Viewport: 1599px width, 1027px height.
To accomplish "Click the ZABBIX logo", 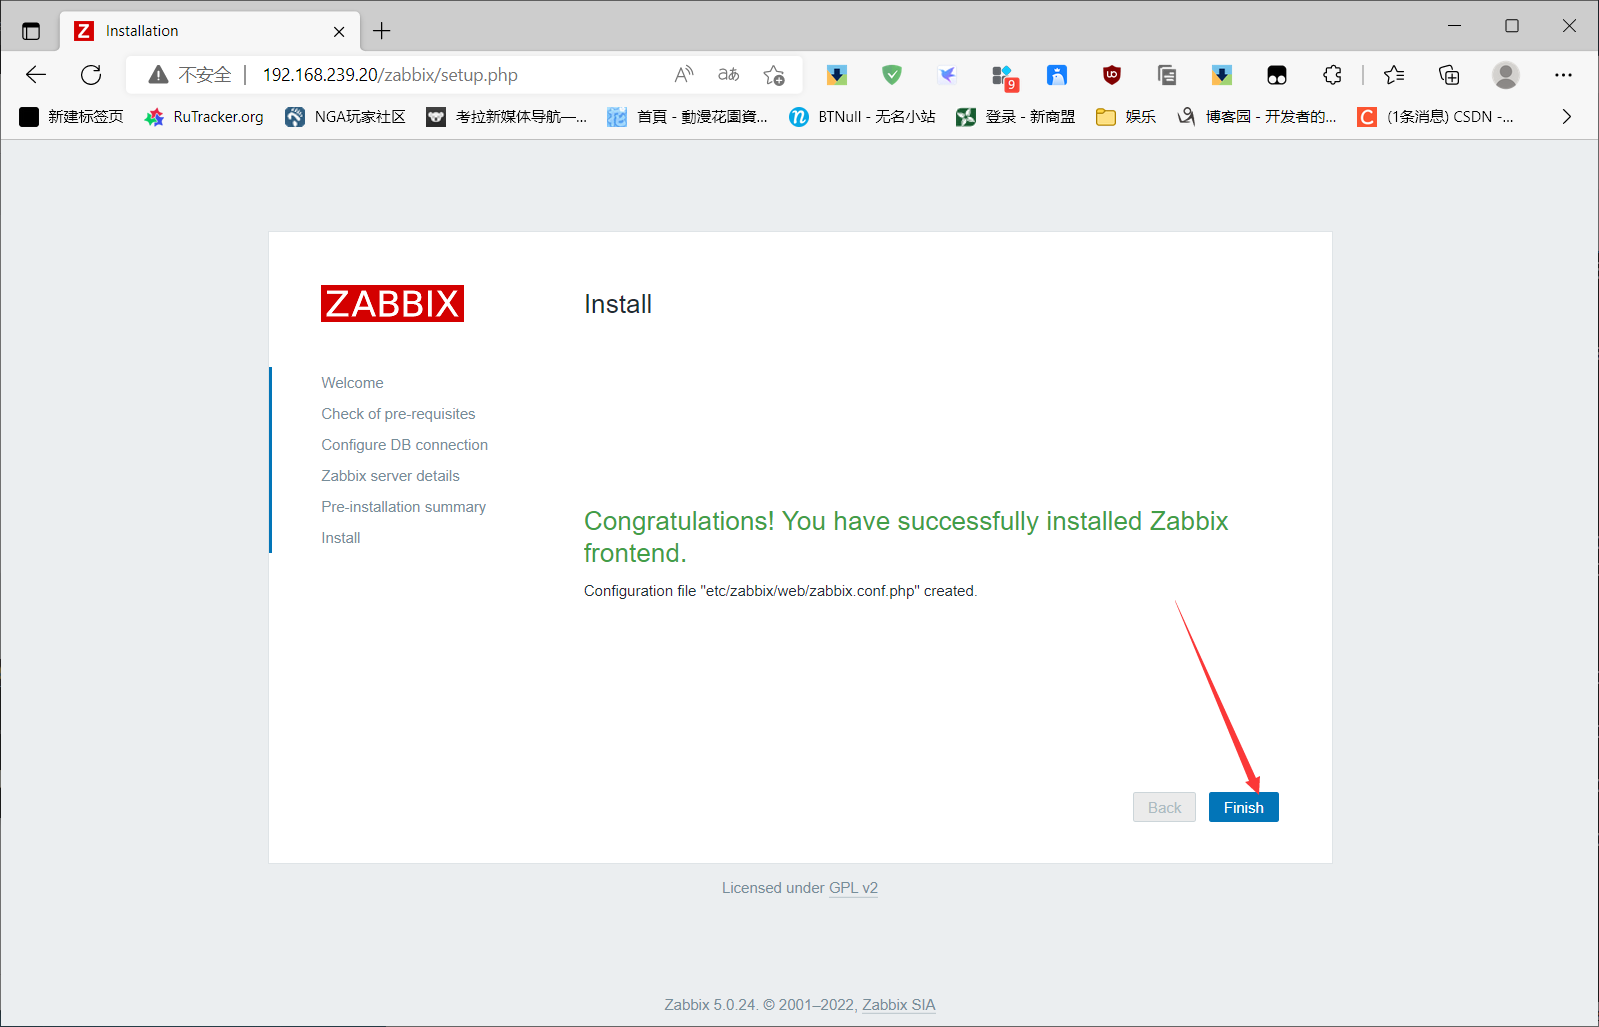I will point(392,304).
